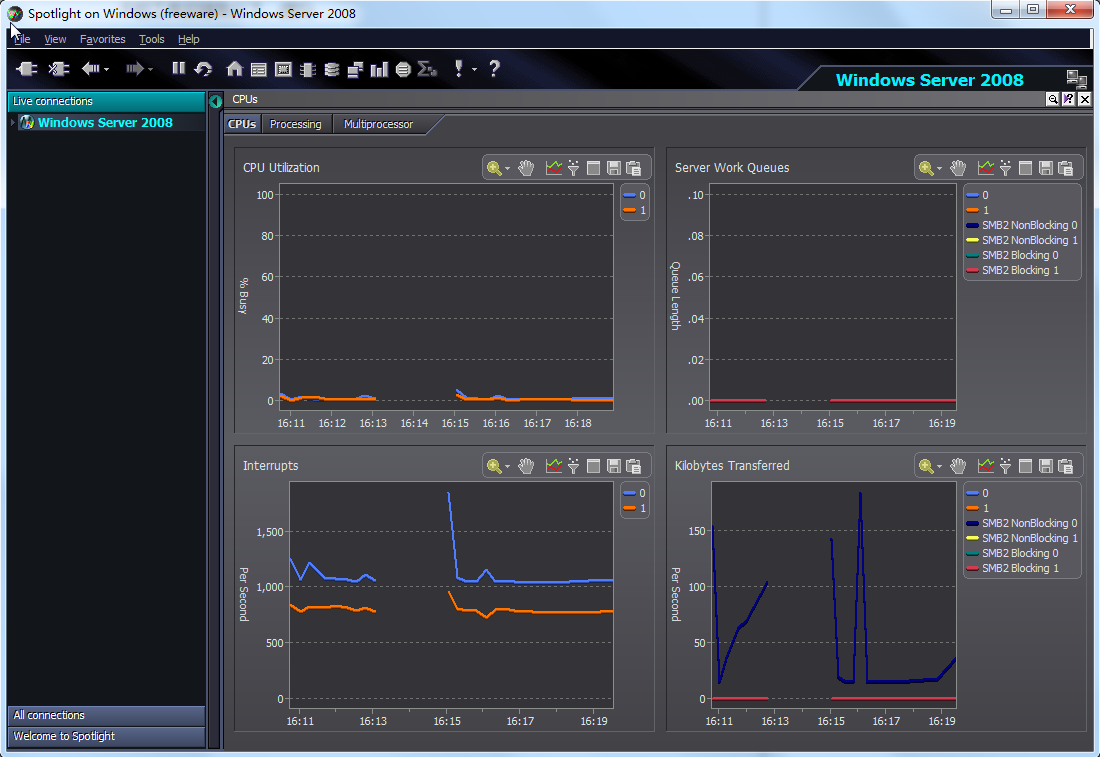The width and height of the screenshot is (1100, 757).
Task: Toggle series 1 in Interrupts legend
Action: coord(634,509)
